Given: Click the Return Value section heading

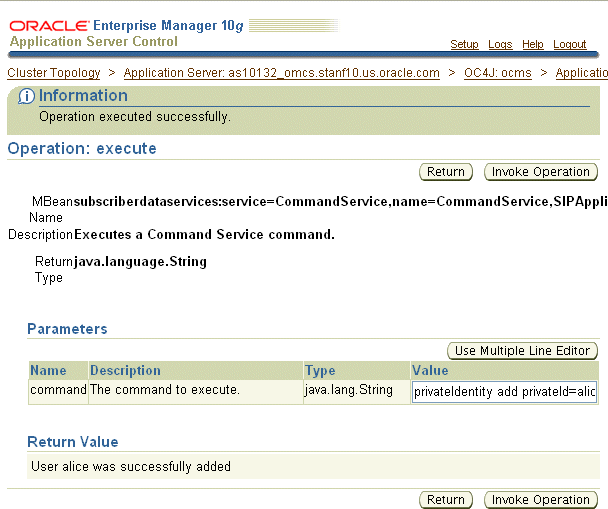Looking at the screenshot, I should click(73, 442).
